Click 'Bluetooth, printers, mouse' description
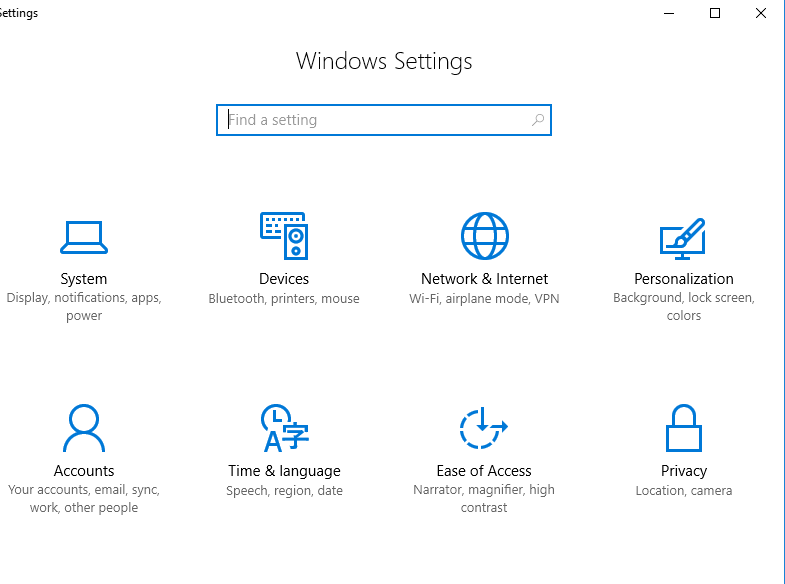This screenshot has height=584, width=785. [x=284, y=299]
